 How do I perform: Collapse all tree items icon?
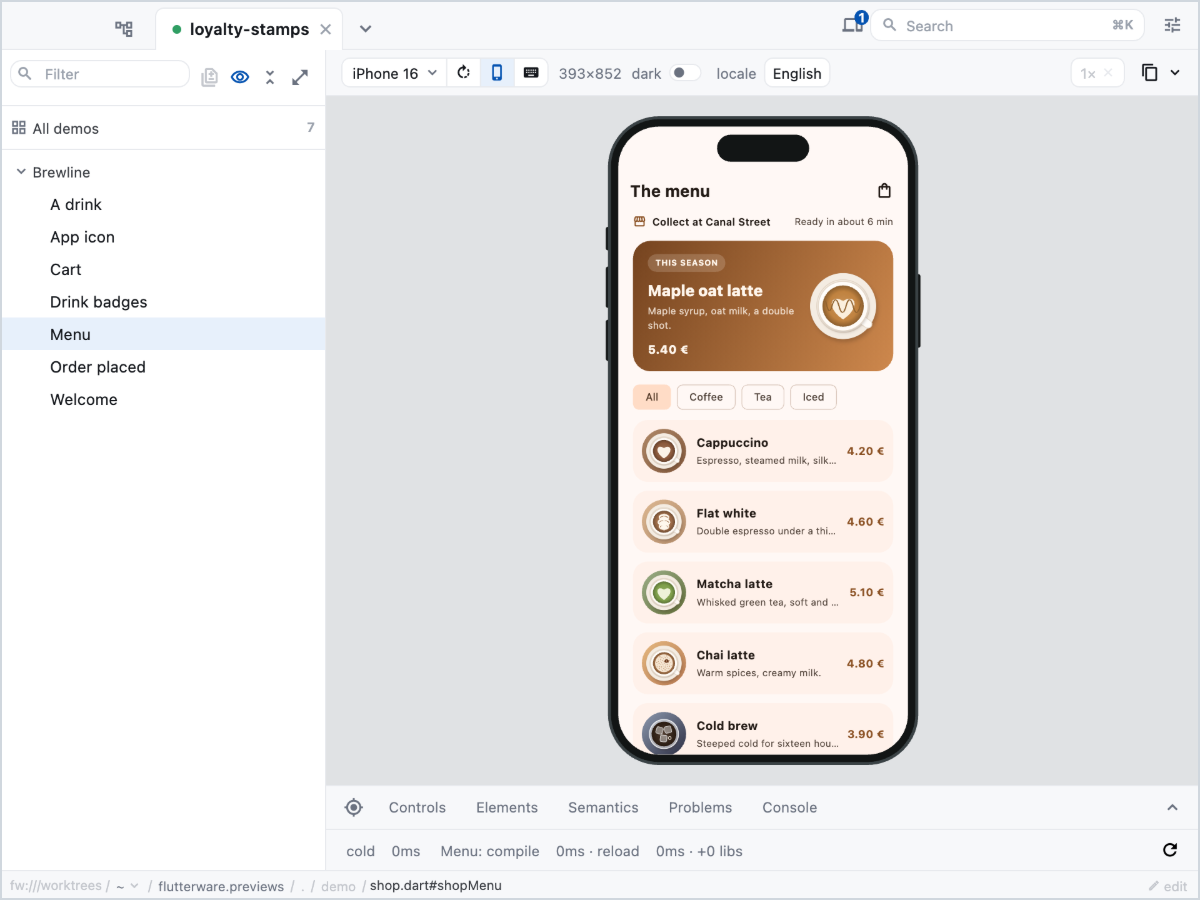coord(269,77)
